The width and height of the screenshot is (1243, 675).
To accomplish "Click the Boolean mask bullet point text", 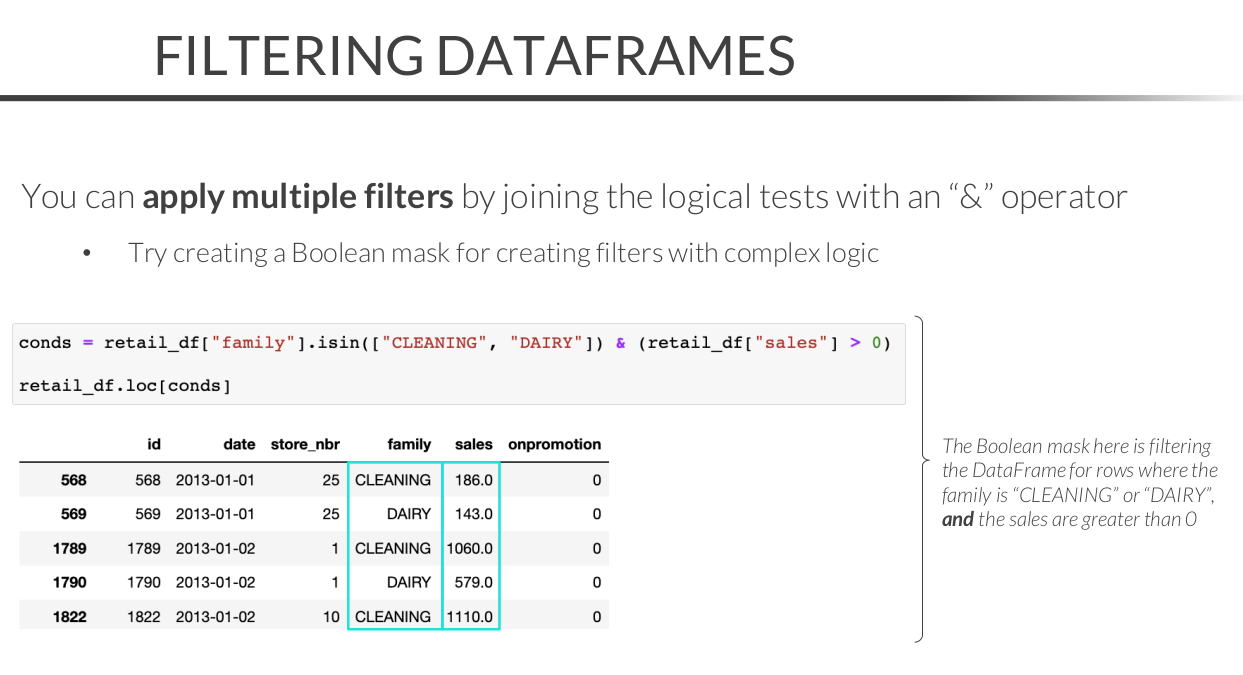I will (503, 253).
